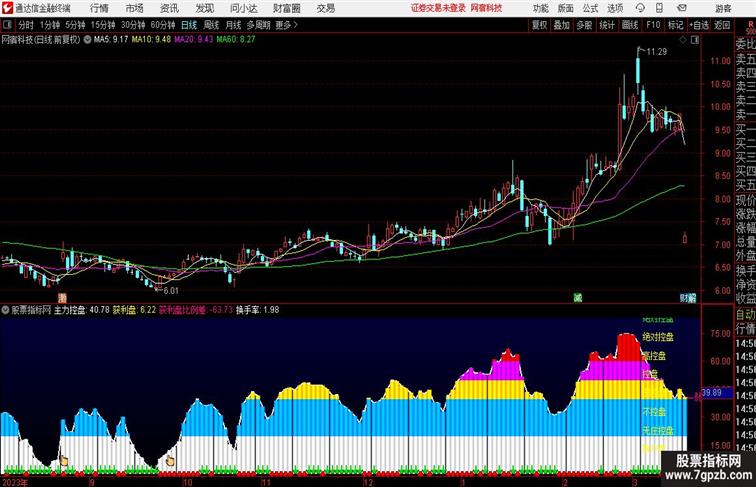756x487 pixels.
Task: Click the 11.29 high price marker
Action: pyautogui.click(x=656, y=52)
